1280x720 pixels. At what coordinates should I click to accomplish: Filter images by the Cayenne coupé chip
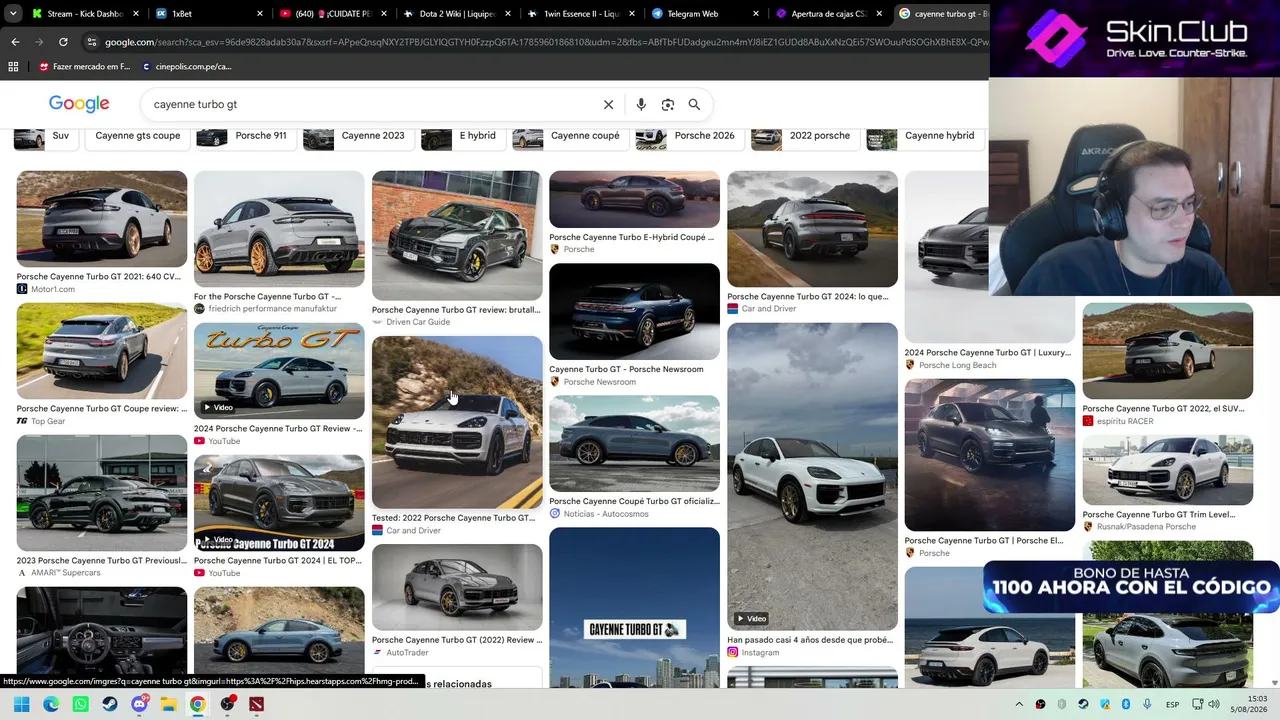pos(570,136)
